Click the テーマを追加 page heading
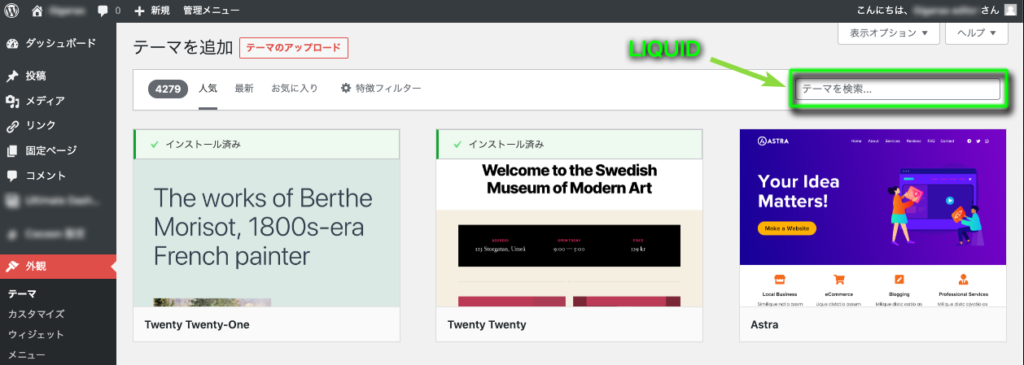The height and width of the screenshot is (365, 1024). [x=183, y=48]
